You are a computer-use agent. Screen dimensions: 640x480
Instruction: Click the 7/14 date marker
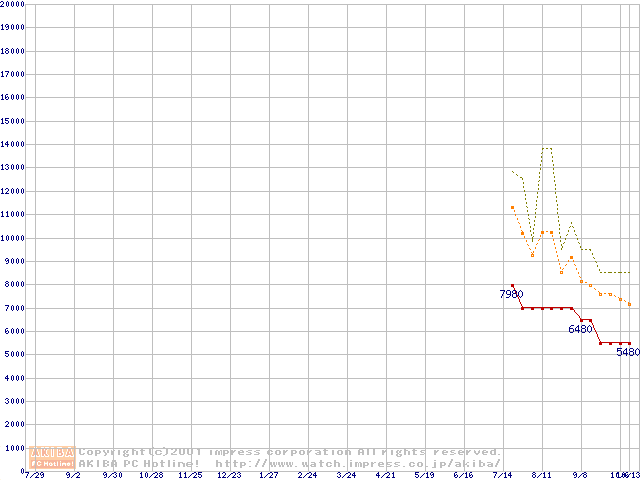click(502, 475)
